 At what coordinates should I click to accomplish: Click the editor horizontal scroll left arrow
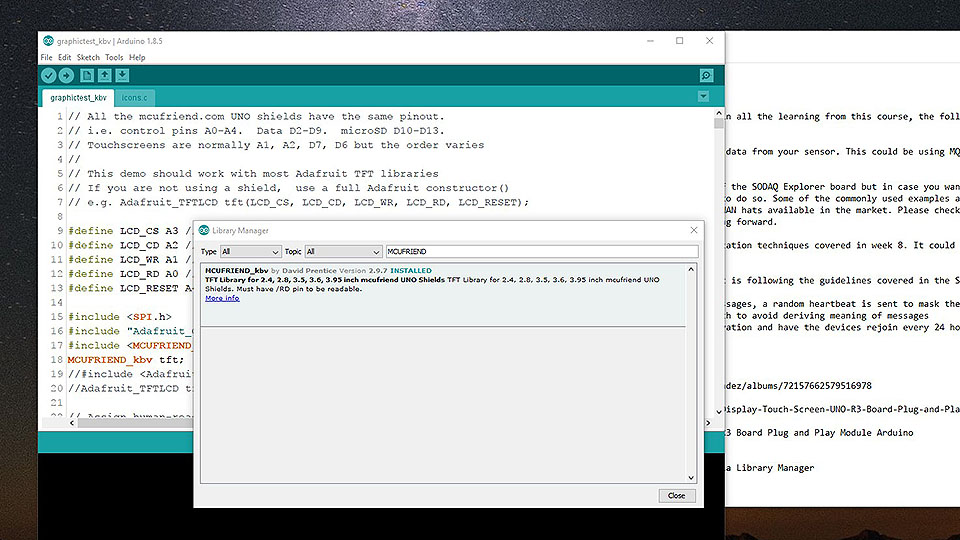pyautogui.click(x=72, y=422)
